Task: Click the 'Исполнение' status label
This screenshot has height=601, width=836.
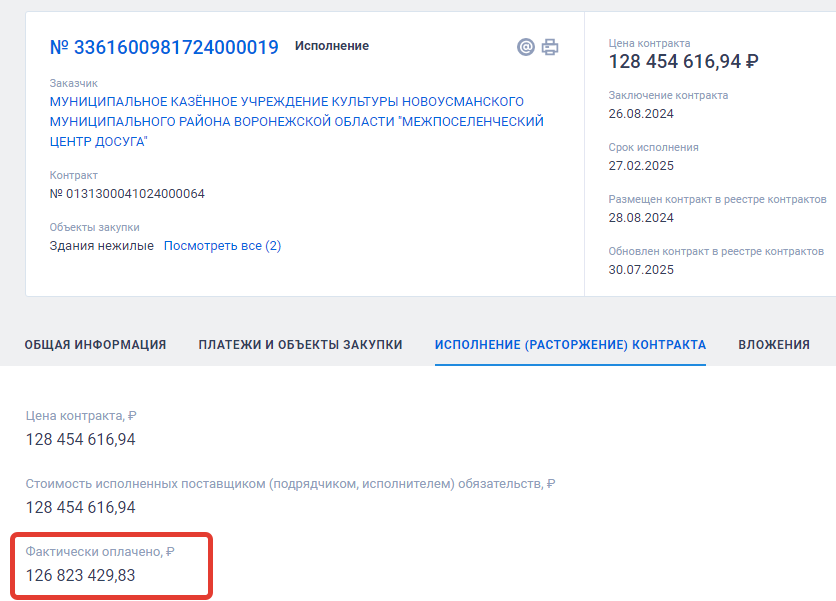Action: click(331, 46)
